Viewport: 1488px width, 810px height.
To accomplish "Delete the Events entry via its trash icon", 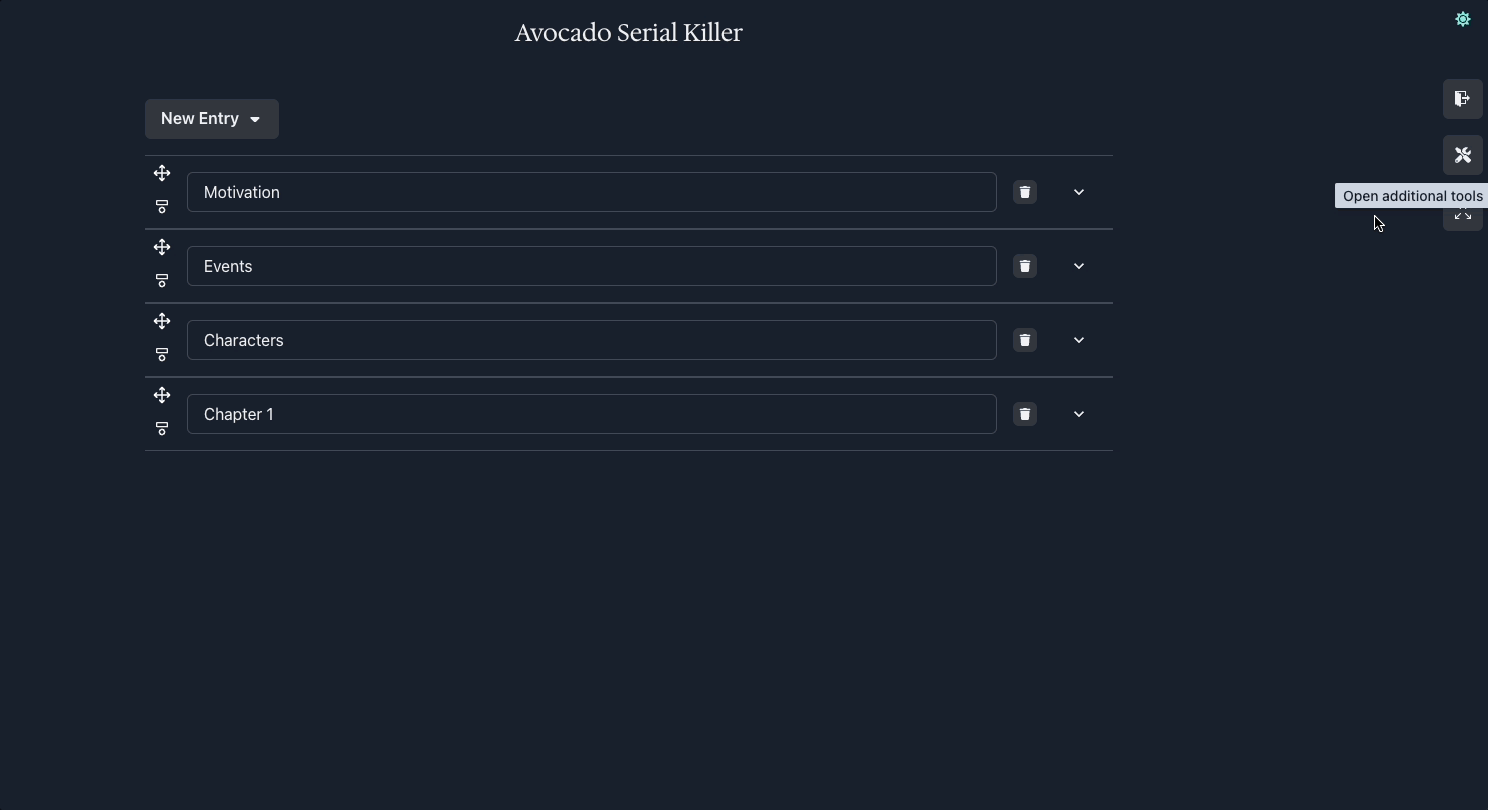I will pos(1024,266).
